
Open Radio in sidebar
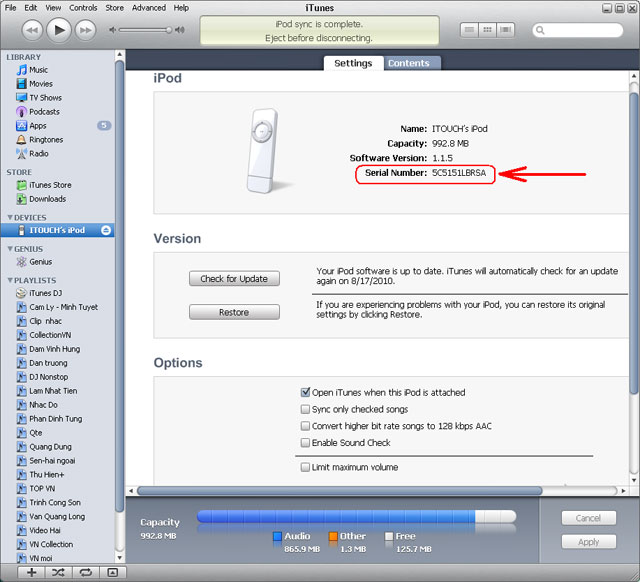[x=39, y=153]
